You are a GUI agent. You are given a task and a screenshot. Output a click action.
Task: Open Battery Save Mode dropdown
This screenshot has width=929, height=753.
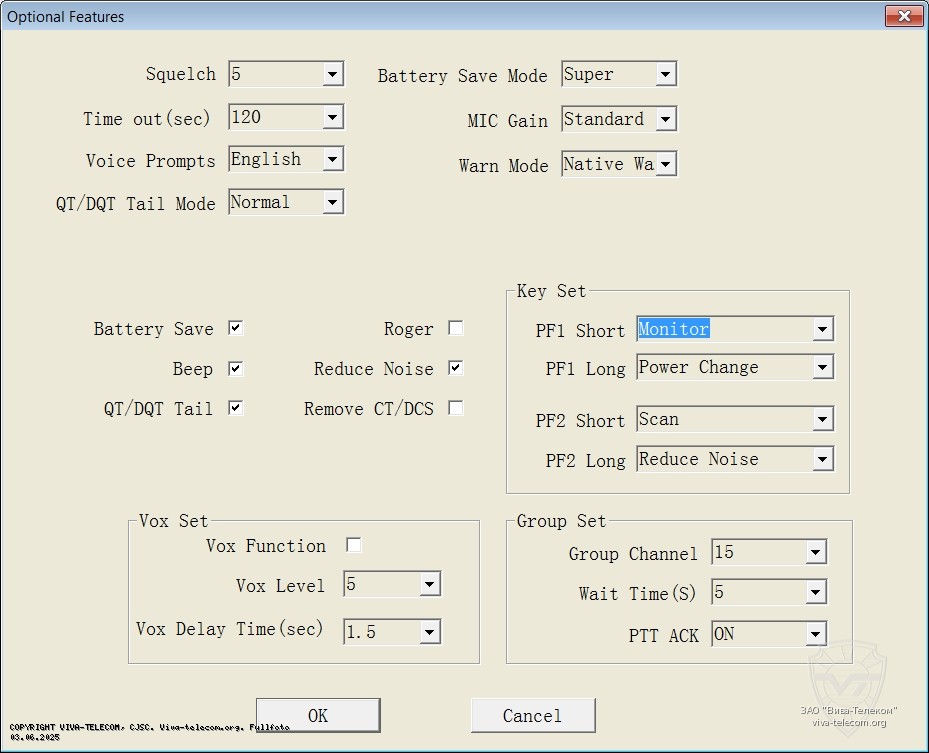[x=666, y=74]
